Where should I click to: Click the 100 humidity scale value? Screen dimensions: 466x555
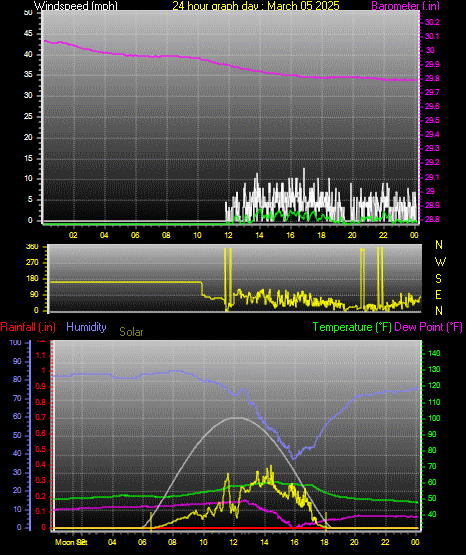pyautogui.click(x=16, y=342)
